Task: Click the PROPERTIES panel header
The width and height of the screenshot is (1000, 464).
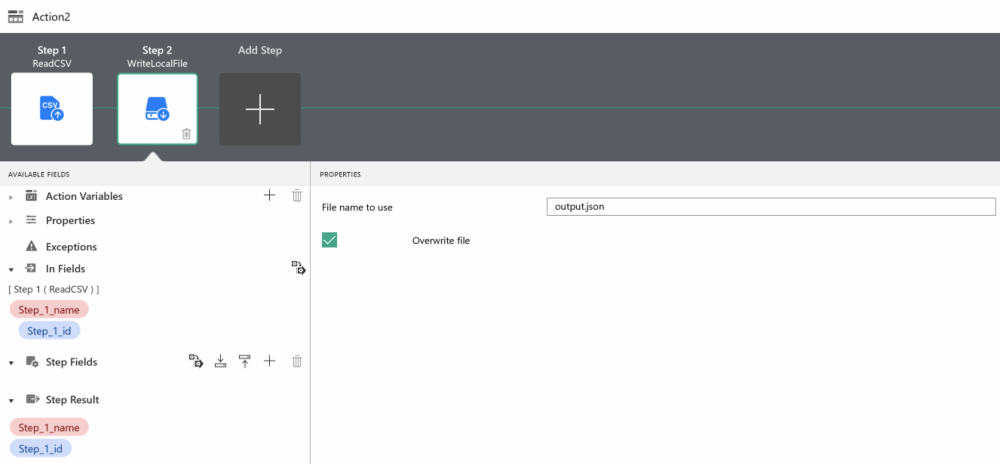Action: coord(340,174)
